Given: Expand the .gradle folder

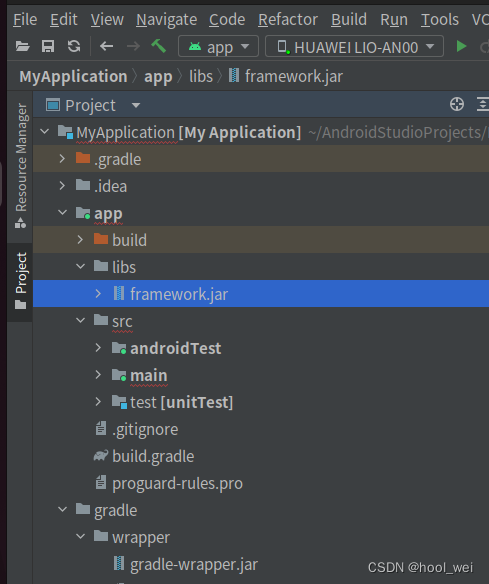Looking at the screenshot, I should tap(62, 159).
